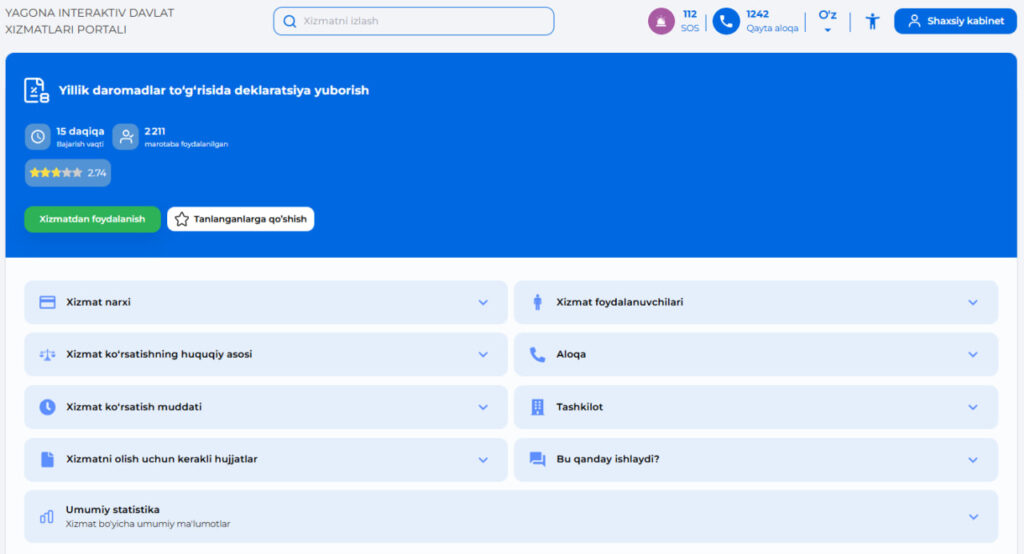Click the scales icon for huquqiy asosi
Screen dimensions: 1024x554
47,355
